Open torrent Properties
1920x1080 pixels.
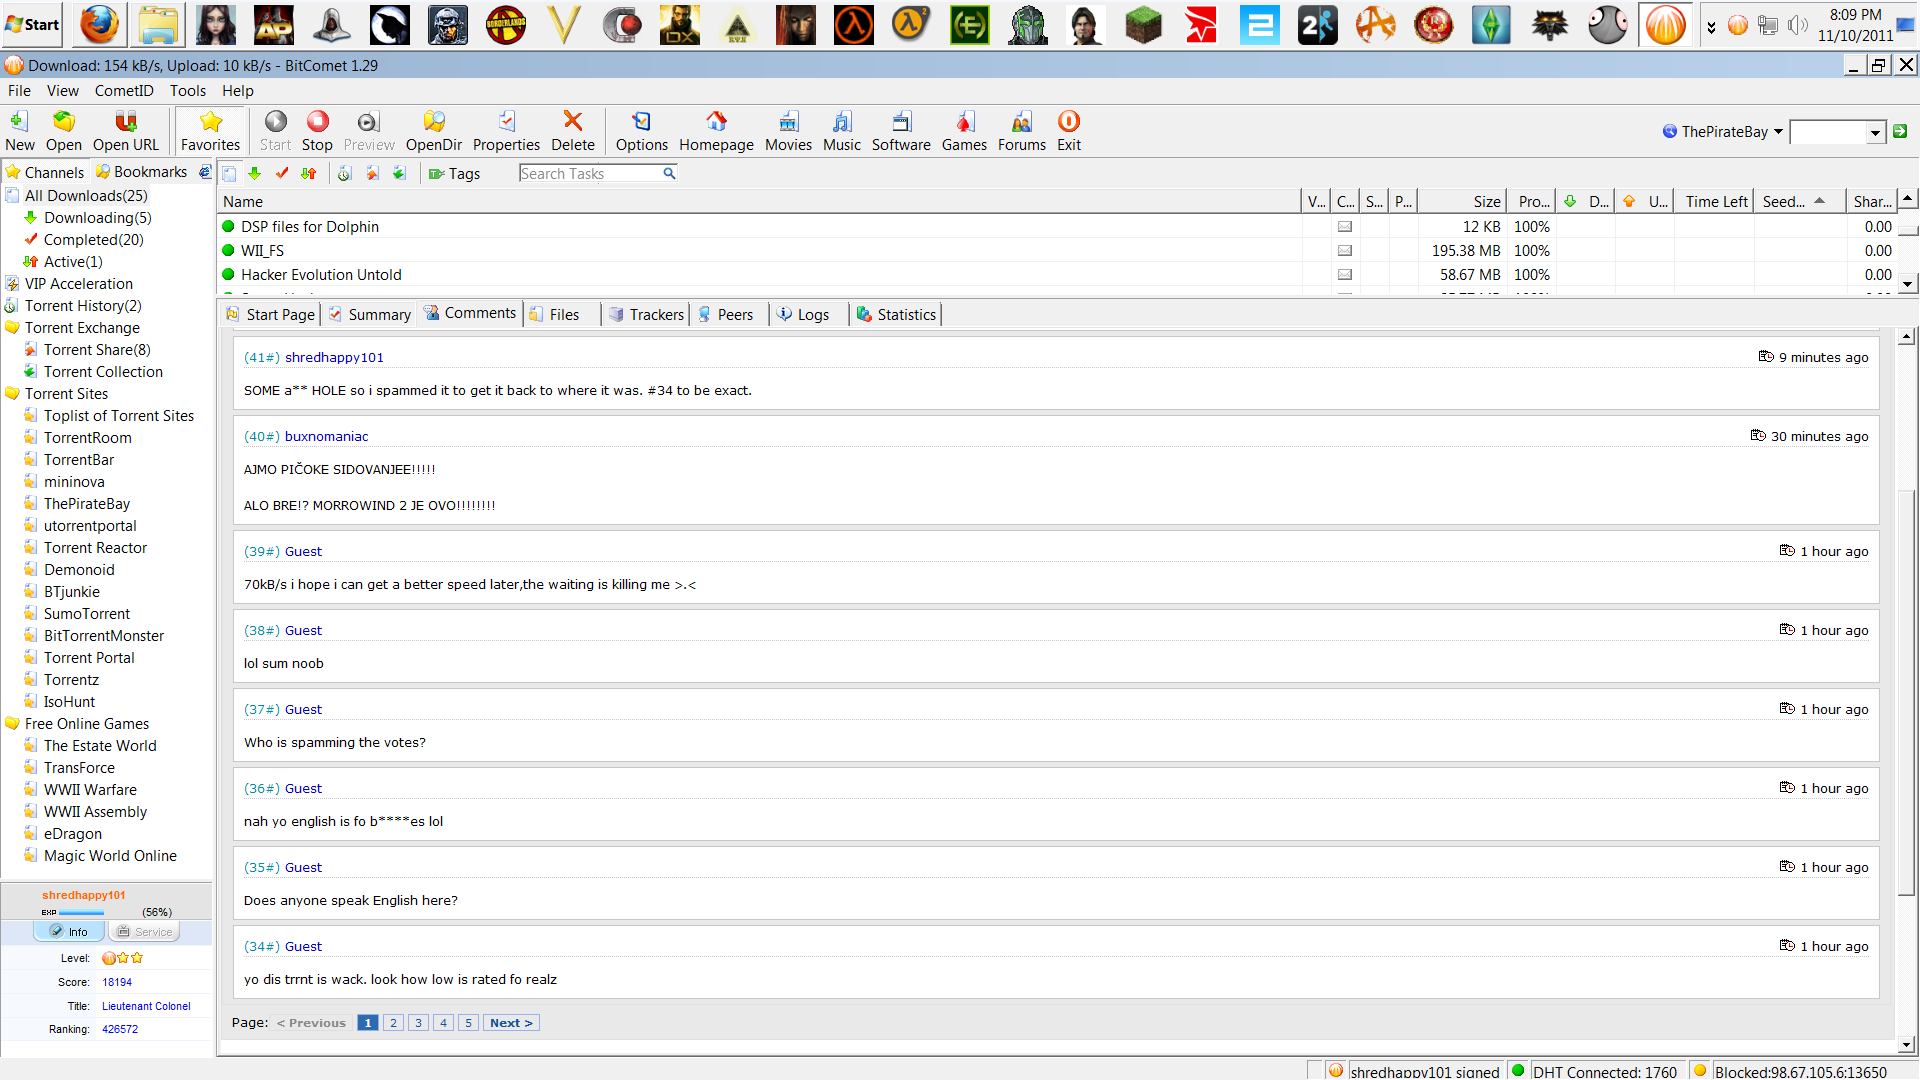pos(506,130)
